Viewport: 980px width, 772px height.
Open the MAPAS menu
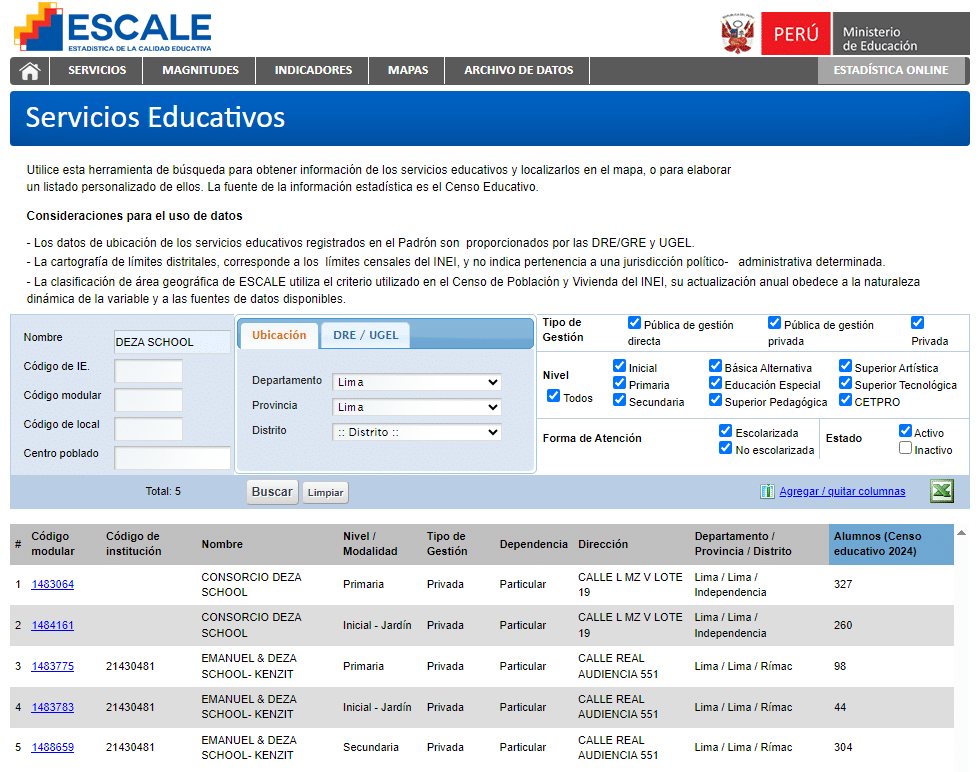coord(408,71)
